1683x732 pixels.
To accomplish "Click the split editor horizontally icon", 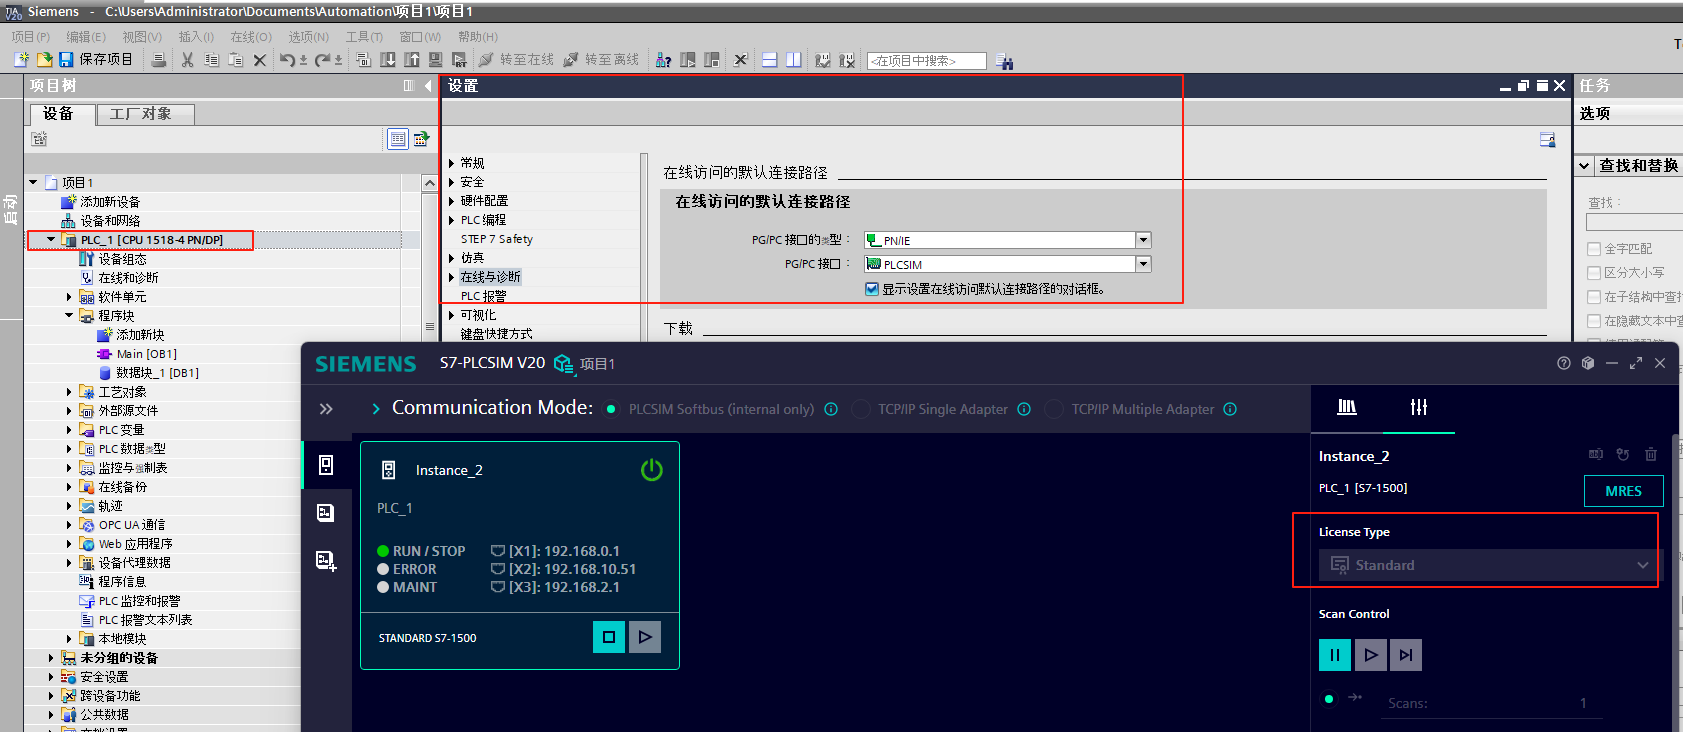I will (769, 60).
